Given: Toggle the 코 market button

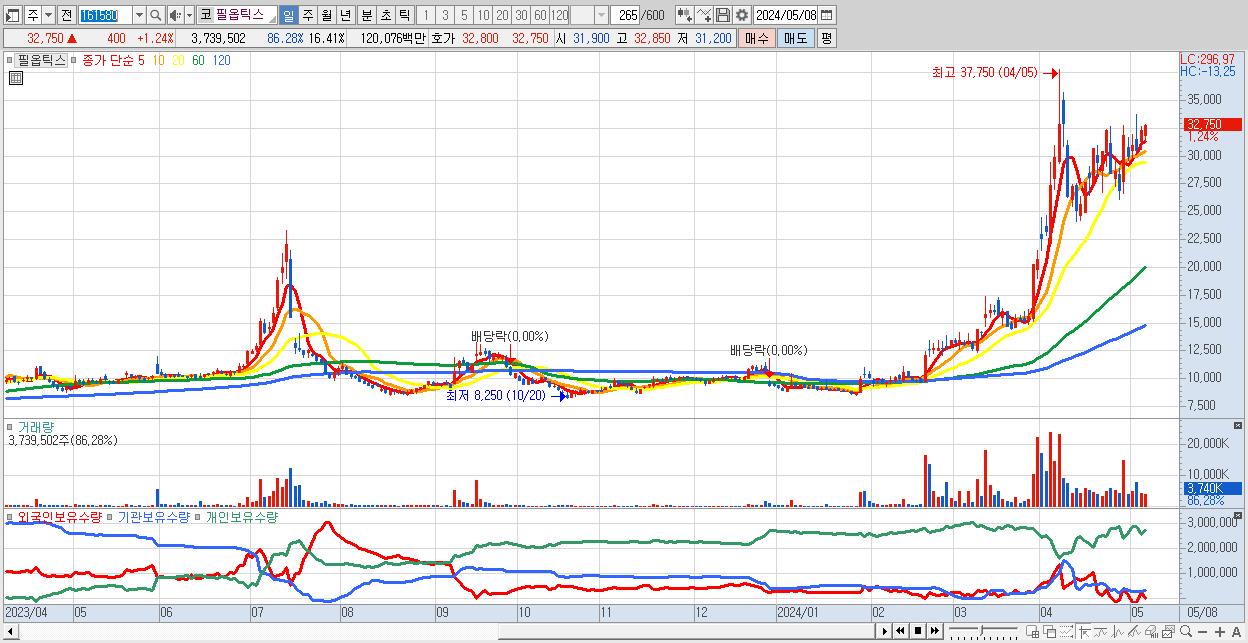Looking at the screenshot, I should pos(205,15).
